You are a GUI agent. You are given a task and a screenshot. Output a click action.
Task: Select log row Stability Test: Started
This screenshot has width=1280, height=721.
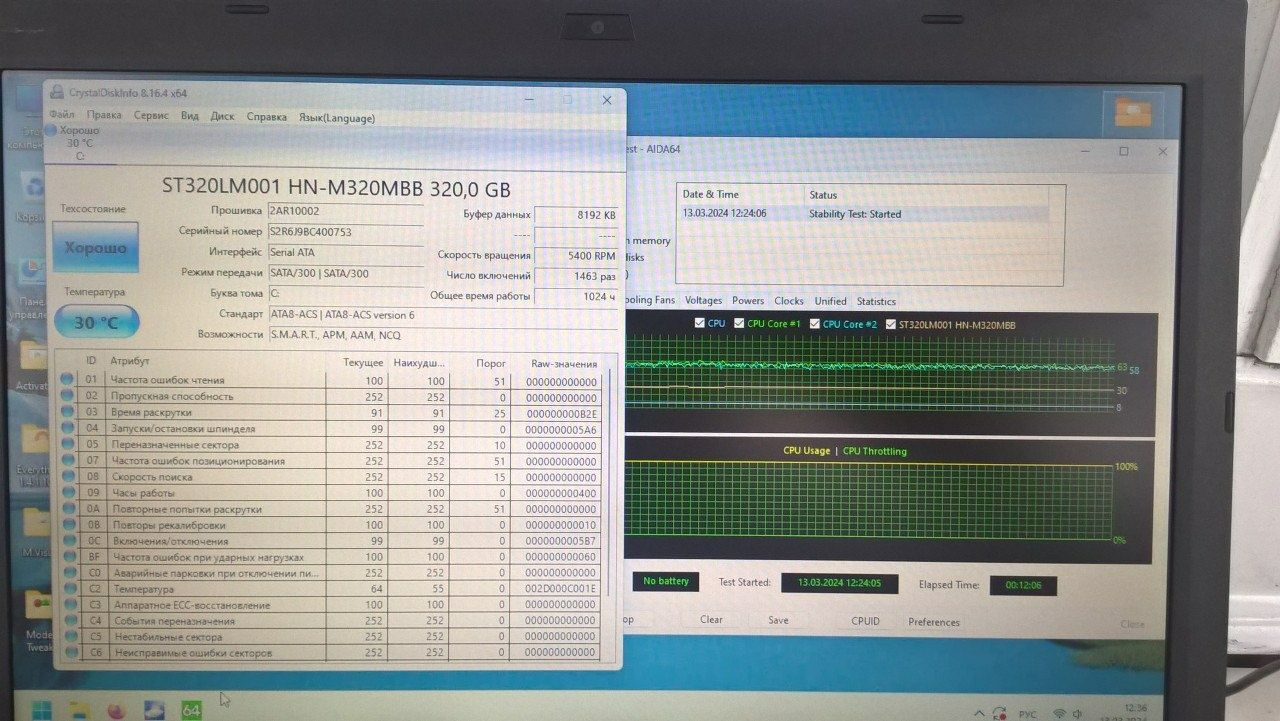click(864, 214)
